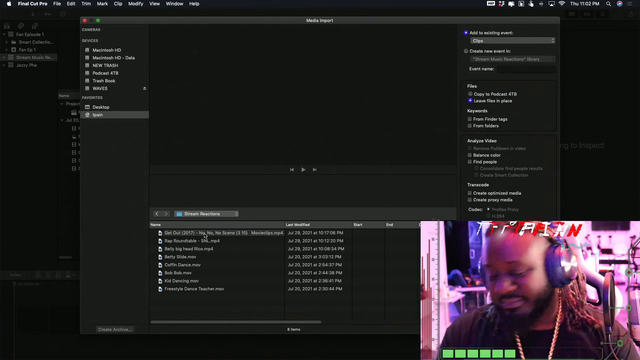Skip to next clip in viewer
Screen dimensions: 640x360
315,169
